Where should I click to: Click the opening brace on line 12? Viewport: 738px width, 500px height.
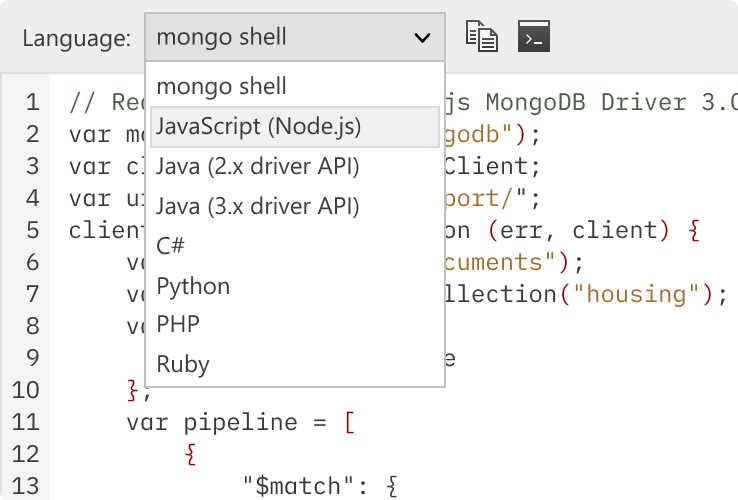tap(190, 454)
